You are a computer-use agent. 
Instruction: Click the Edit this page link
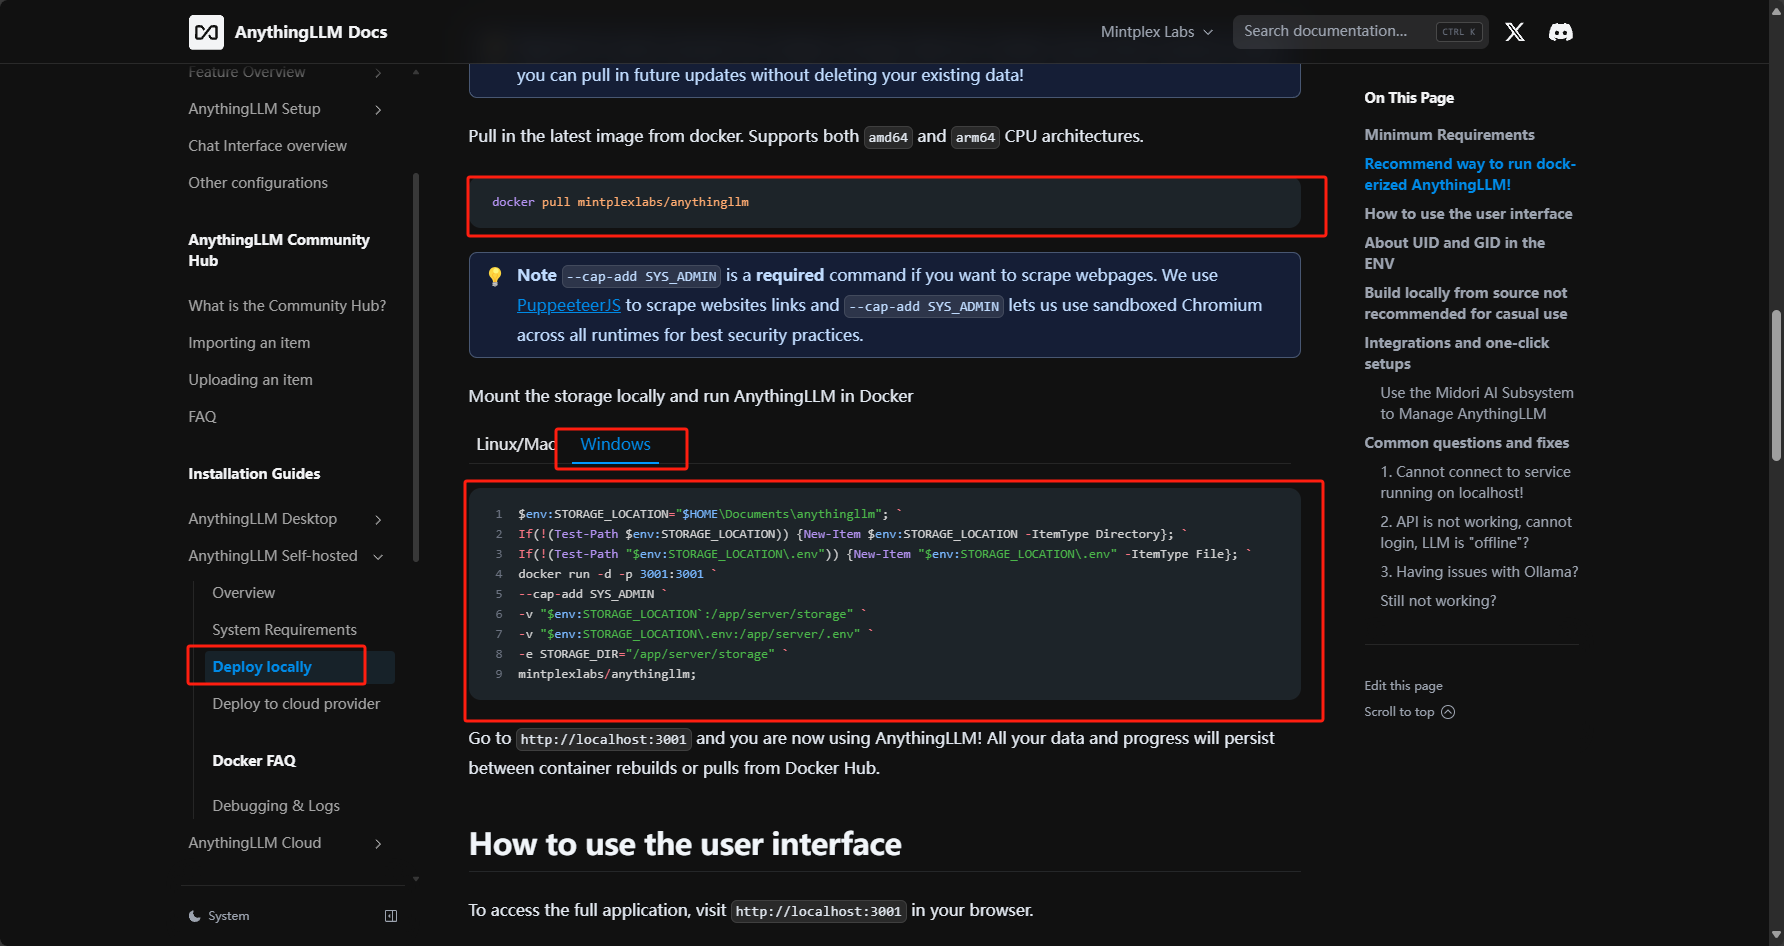click(x=1403, y=686)
